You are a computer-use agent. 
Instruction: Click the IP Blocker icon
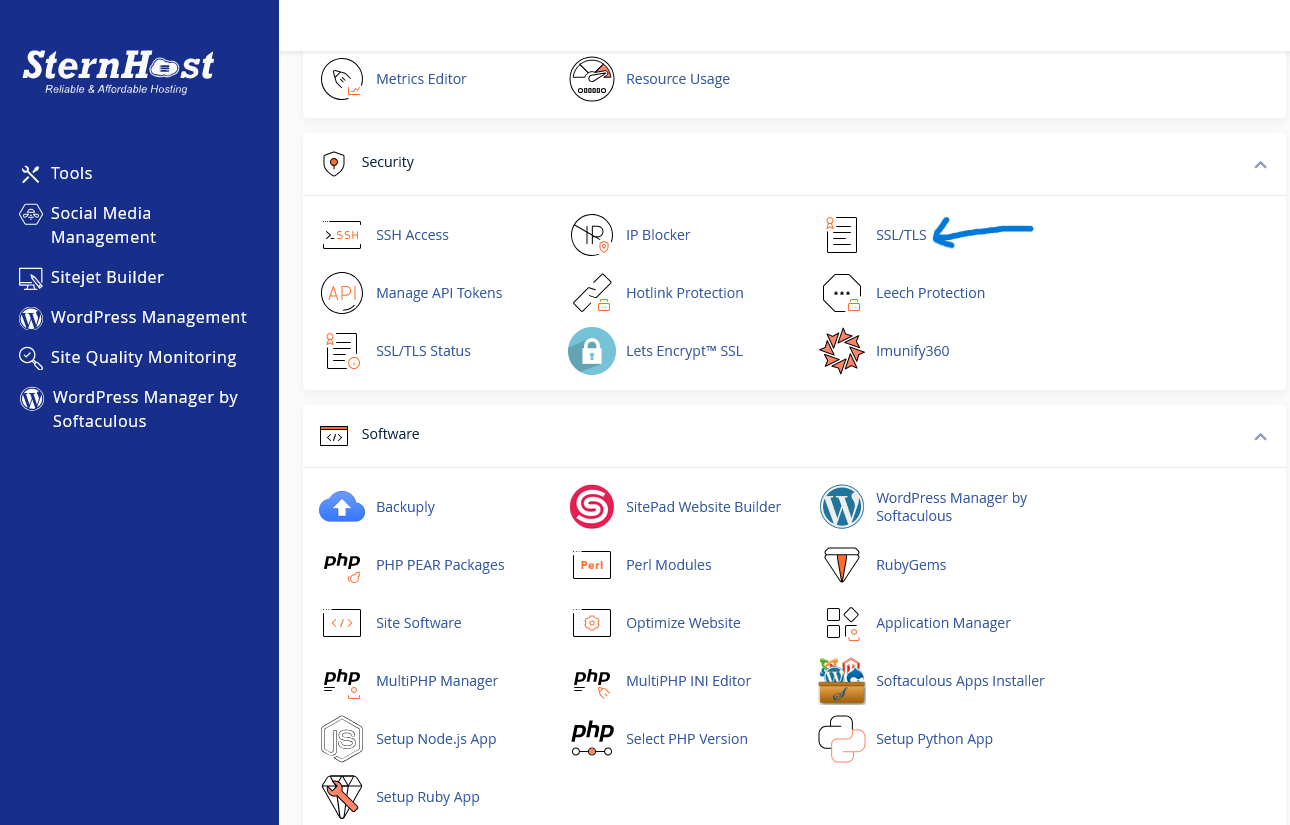tap(591, 235)
